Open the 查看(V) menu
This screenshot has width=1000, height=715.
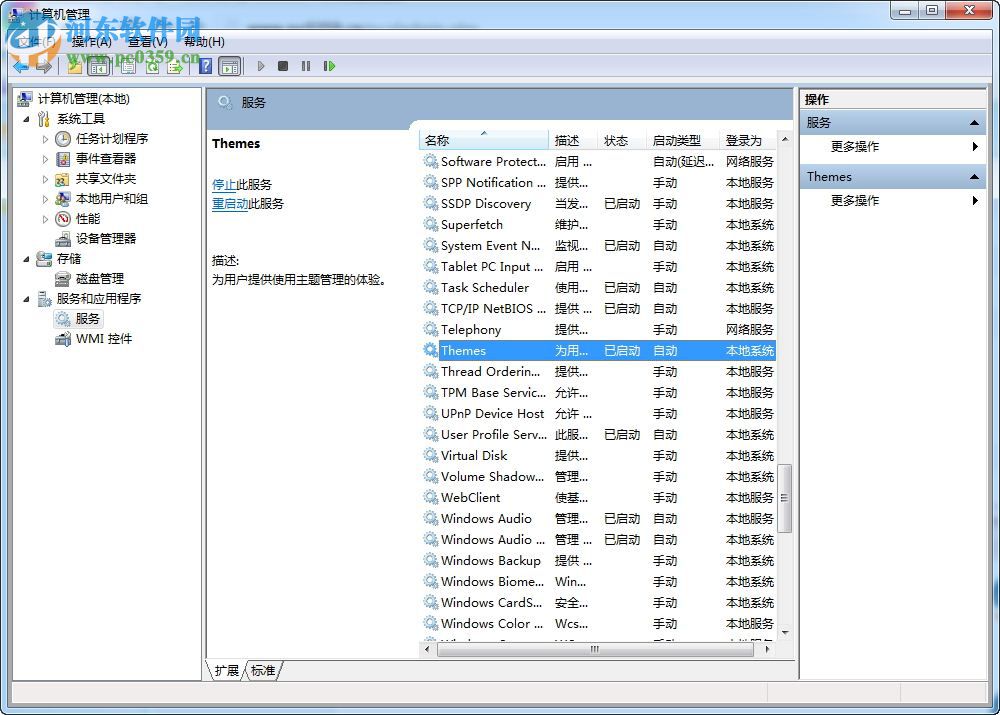[x=146, y=42]
